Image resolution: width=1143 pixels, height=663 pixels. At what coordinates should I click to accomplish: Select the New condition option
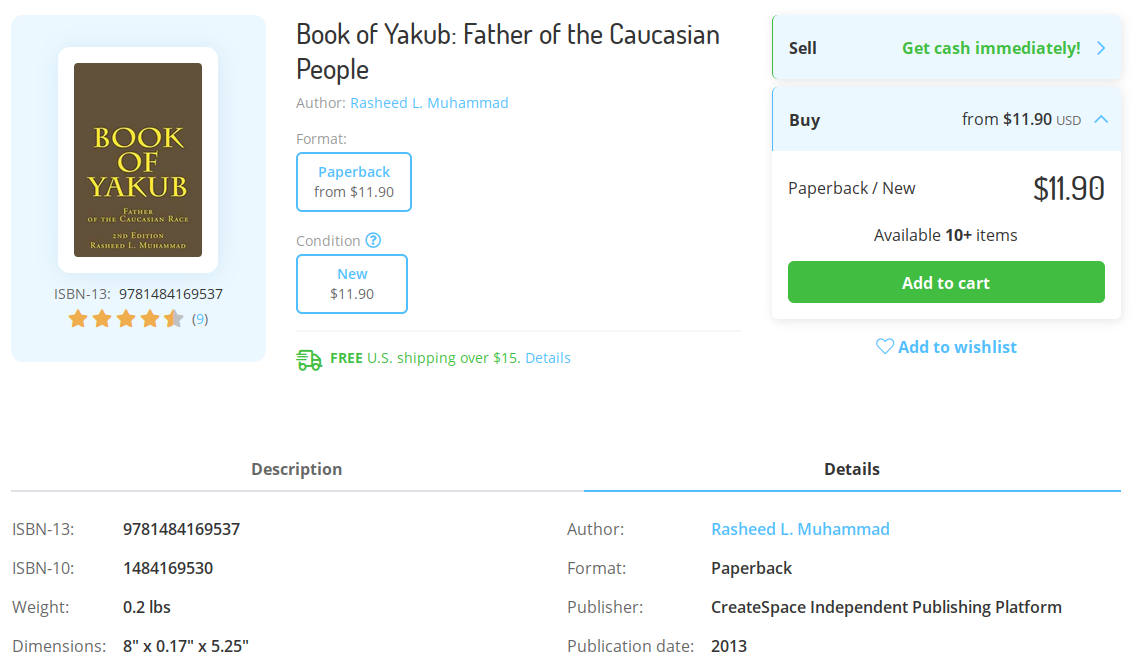click(352, 284)
